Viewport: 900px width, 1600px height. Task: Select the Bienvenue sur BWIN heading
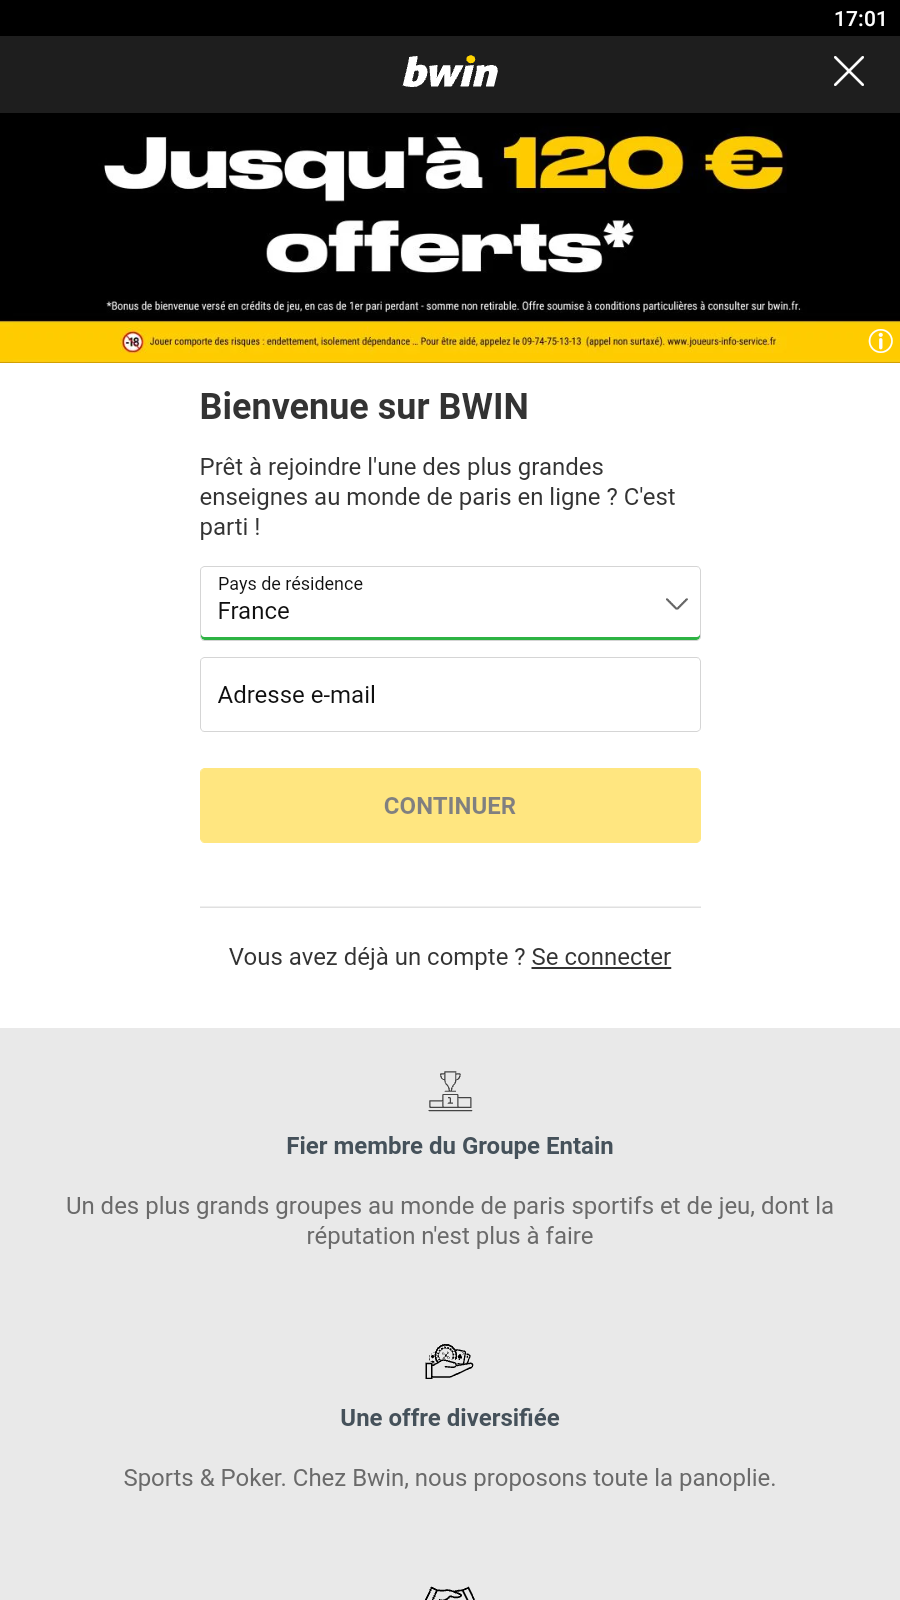click(364, 407)
